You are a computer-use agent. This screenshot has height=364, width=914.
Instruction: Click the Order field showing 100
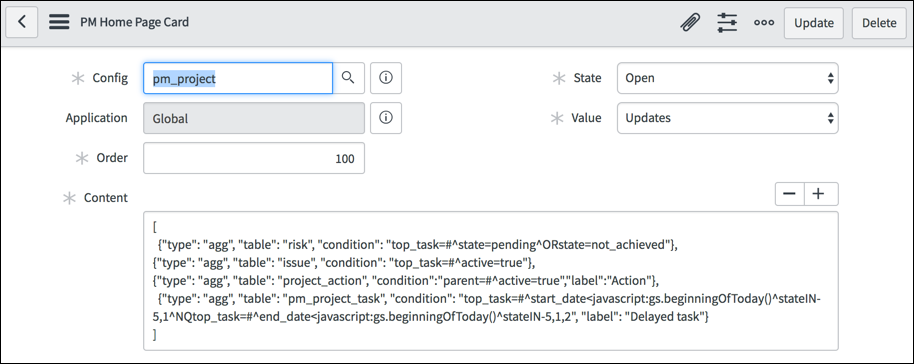click(x=254, y=158)
